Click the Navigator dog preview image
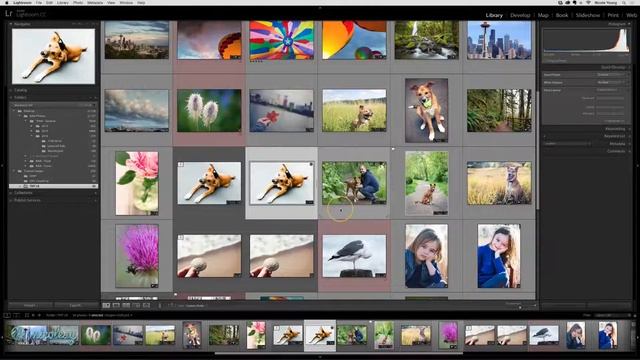 tap(53, 56)
